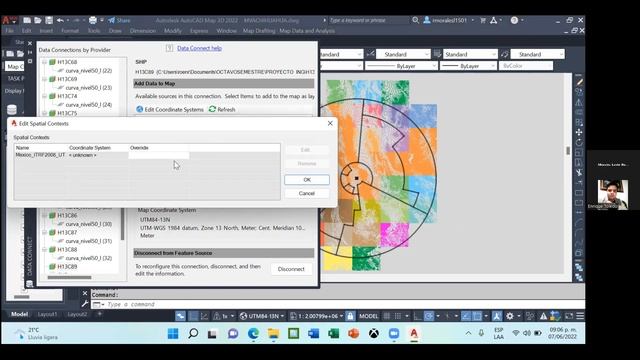Toggle the lock icon in status bar

tap(350, 316)
